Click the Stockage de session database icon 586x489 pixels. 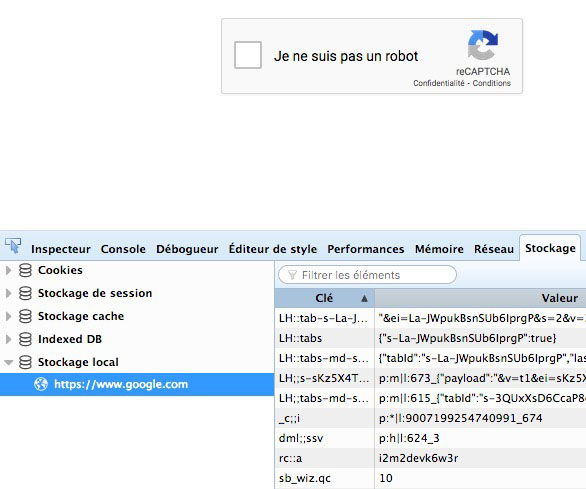click(x=25, y=293)
